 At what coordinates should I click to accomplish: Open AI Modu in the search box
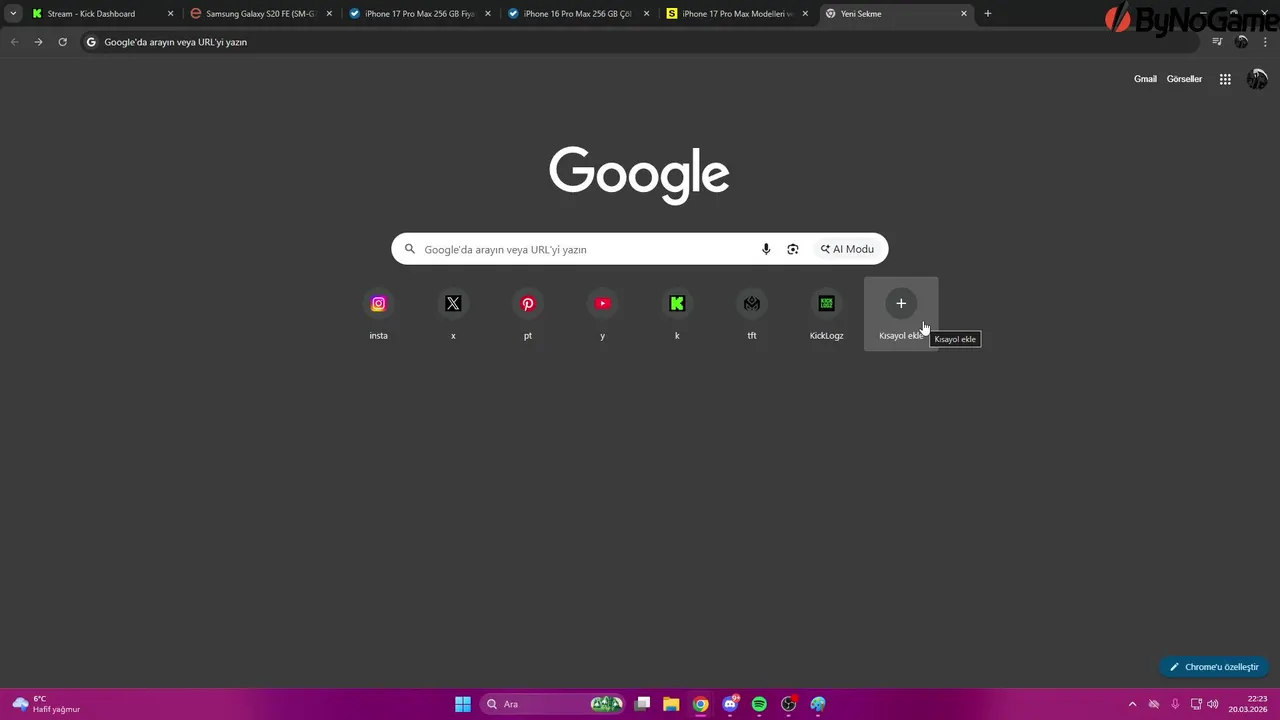tap(847, 249)
